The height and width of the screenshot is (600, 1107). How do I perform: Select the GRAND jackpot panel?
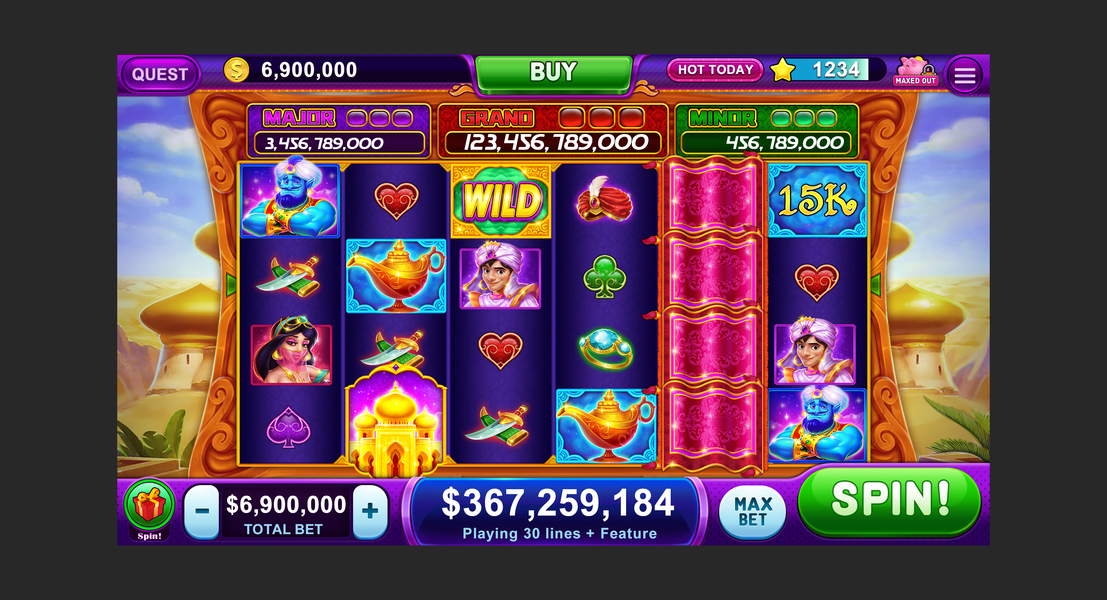click(553, 131)
